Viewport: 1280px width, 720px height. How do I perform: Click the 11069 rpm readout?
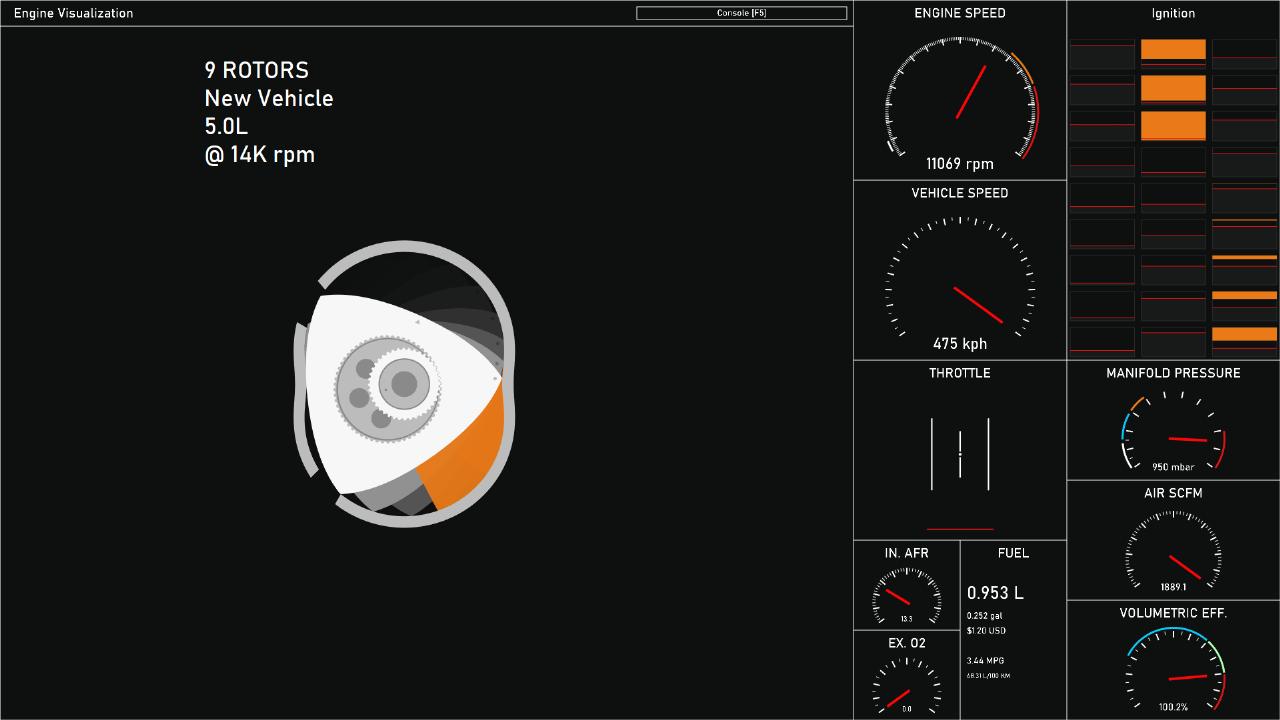tap(960, 164)
